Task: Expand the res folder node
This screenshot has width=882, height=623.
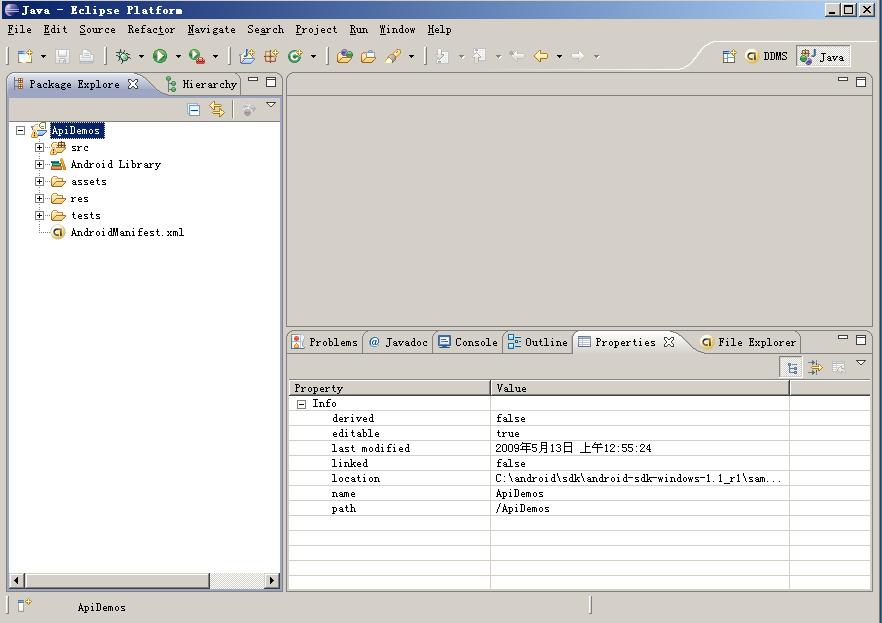Action: (x=39, y=198)
